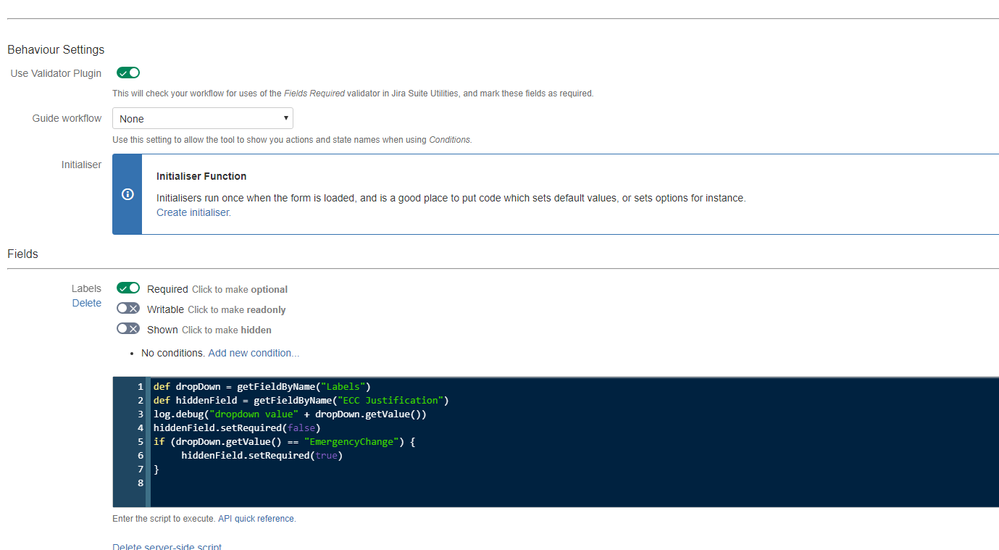Click line number 8 in editor gutter
Image resolution: width=999 pixels, height=550 pixels.
point(141,483)
